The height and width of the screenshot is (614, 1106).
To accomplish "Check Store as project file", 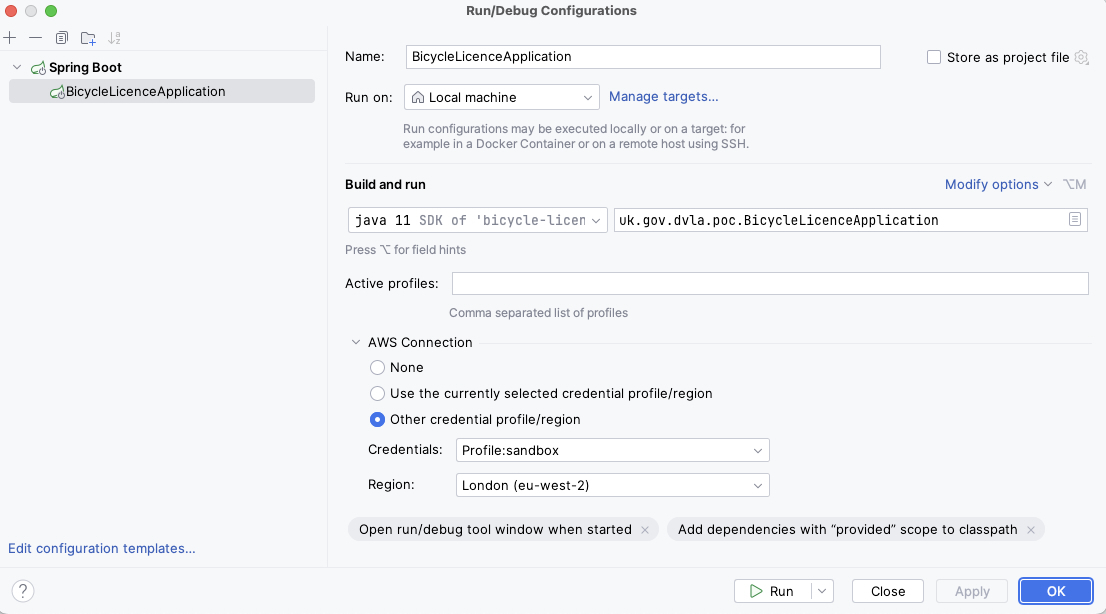I will coord(933,57).
